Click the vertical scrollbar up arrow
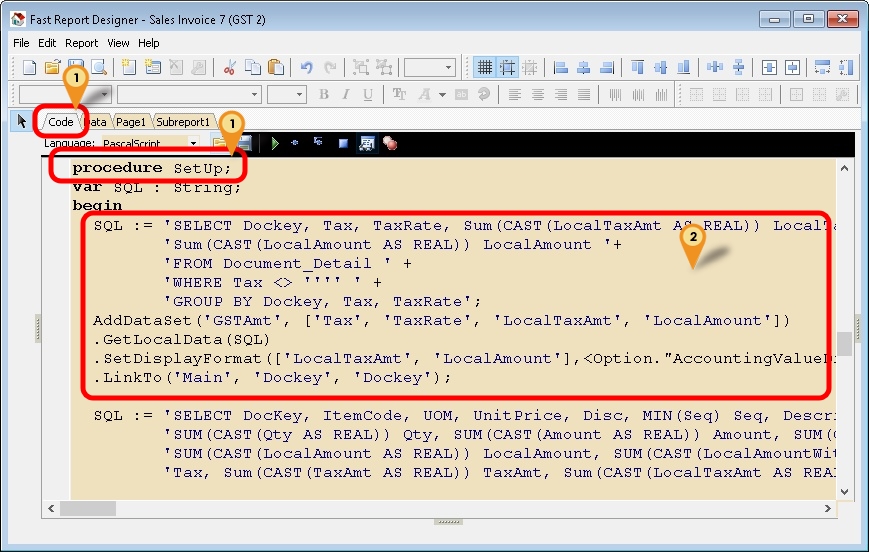 click(844, 168)
